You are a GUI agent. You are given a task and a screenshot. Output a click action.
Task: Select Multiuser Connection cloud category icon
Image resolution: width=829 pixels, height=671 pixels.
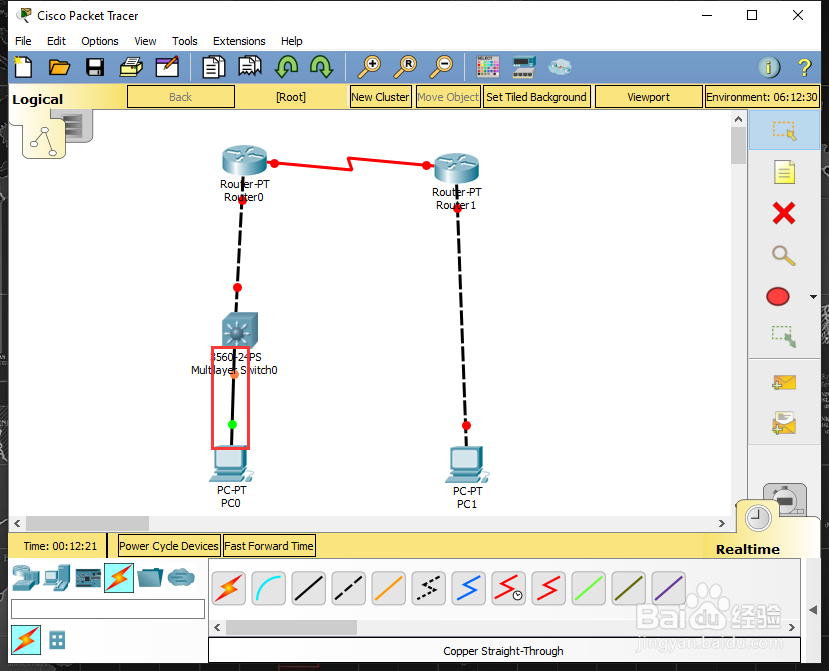pyautogui.click(x=181, y=577)
